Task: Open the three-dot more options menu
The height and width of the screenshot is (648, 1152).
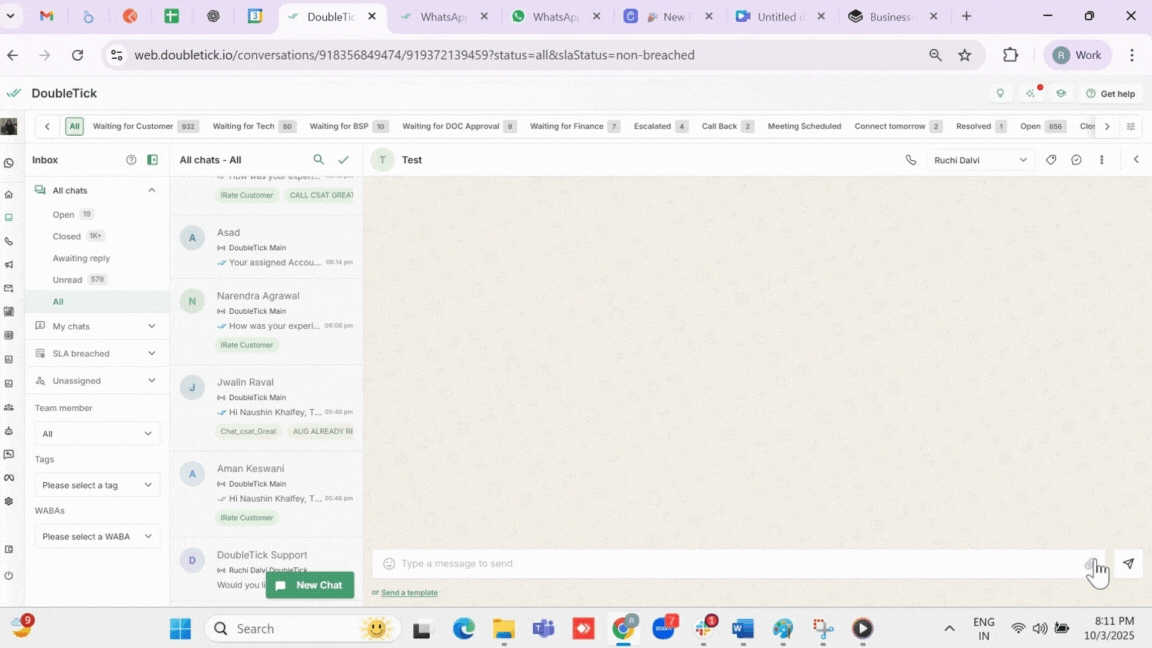Action: point(1102,160)
